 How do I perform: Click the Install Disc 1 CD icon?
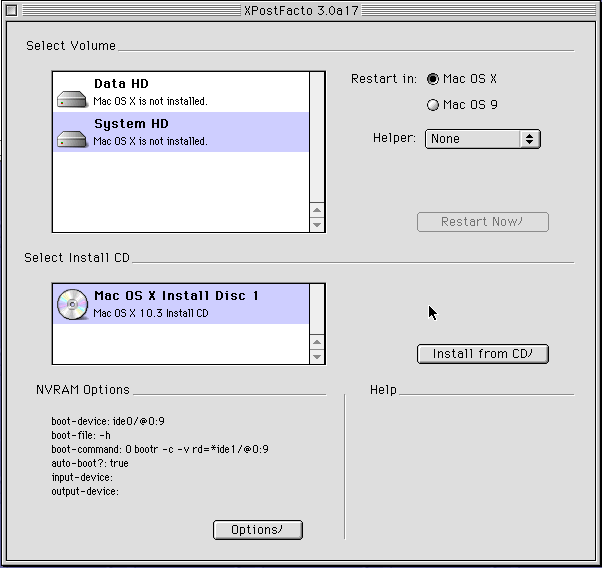[x=72, y=304]
